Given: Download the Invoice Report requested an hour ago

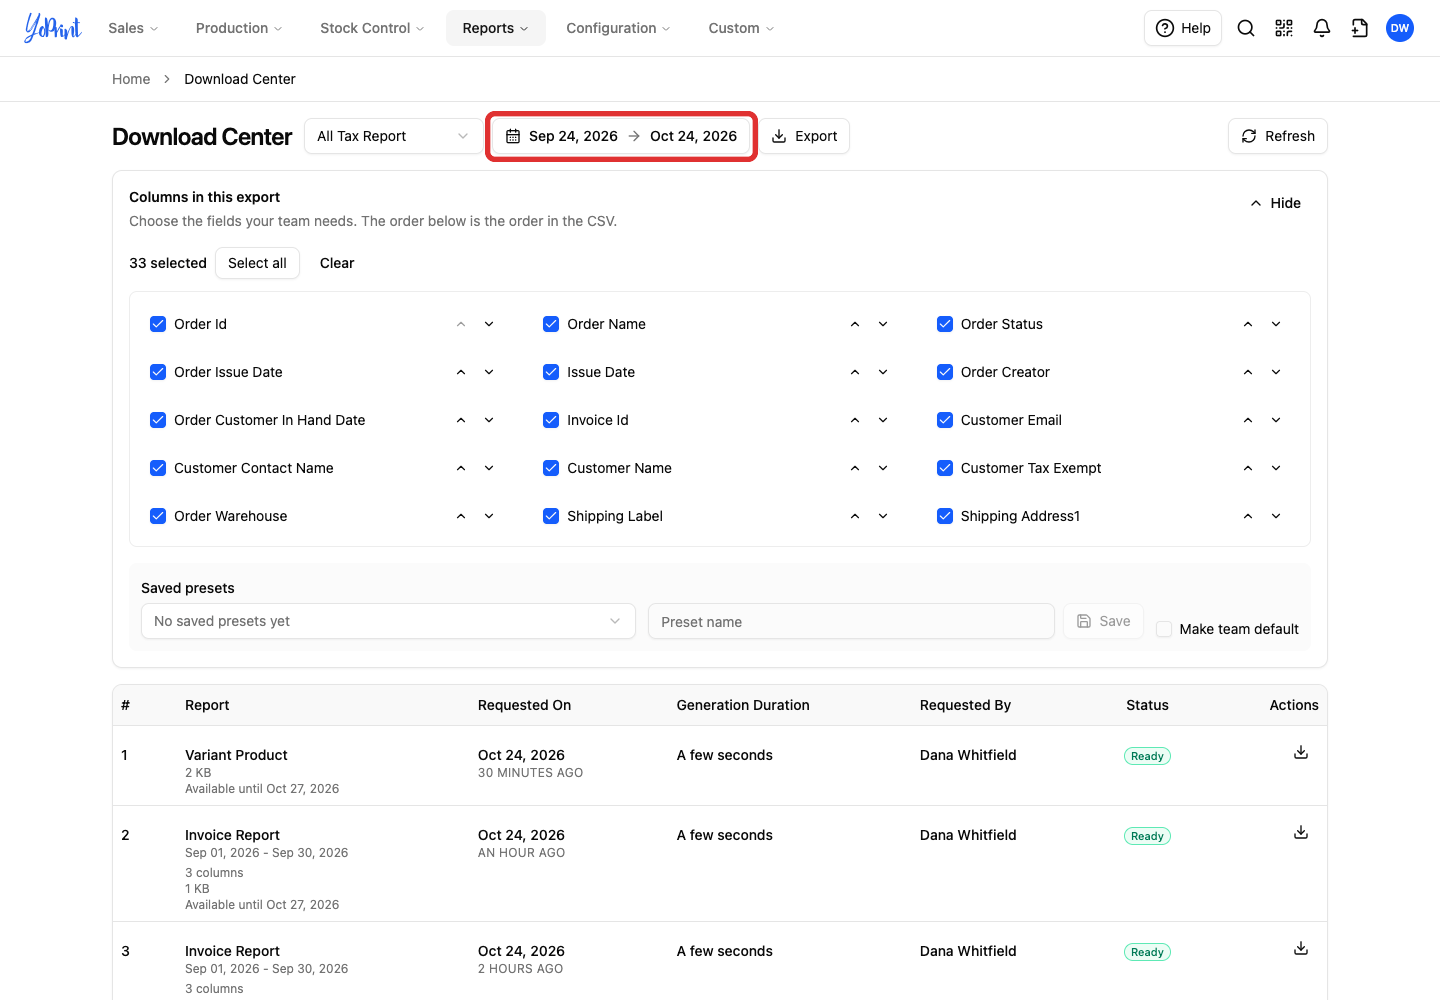Looking at the screenshot, I should click(1301, 832).
